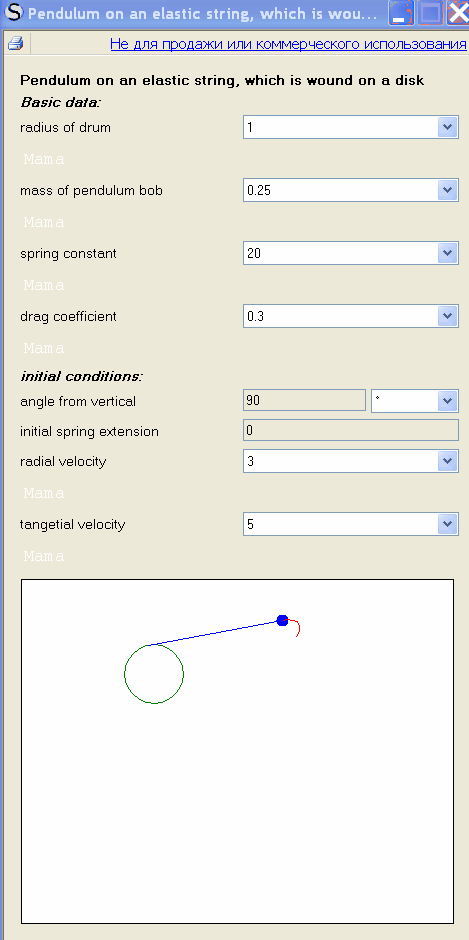Maximize the pendulum window

pos(430,13)
